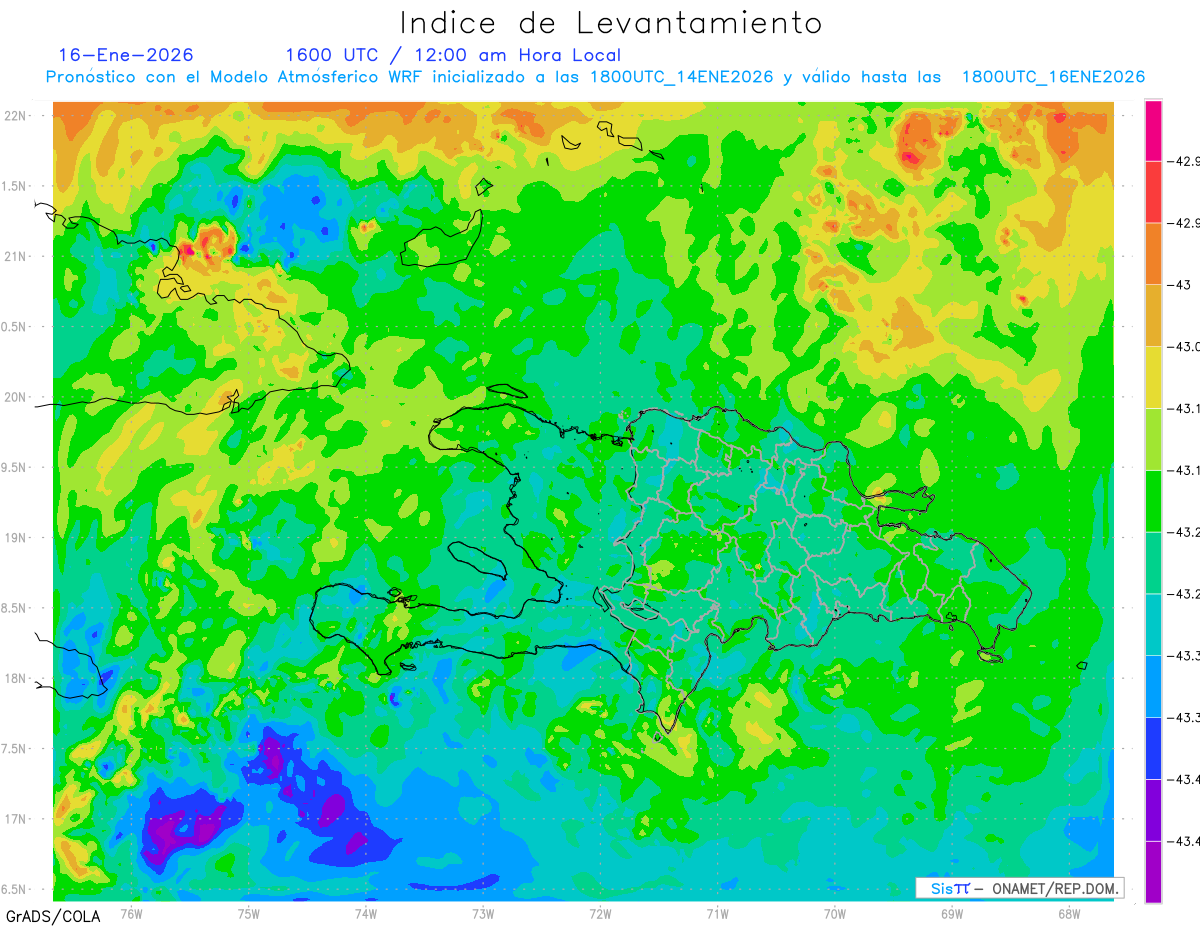Click the "68W" longitude axis label
The height and width of the screenshot is (927, 1200).
(1069, 913)
